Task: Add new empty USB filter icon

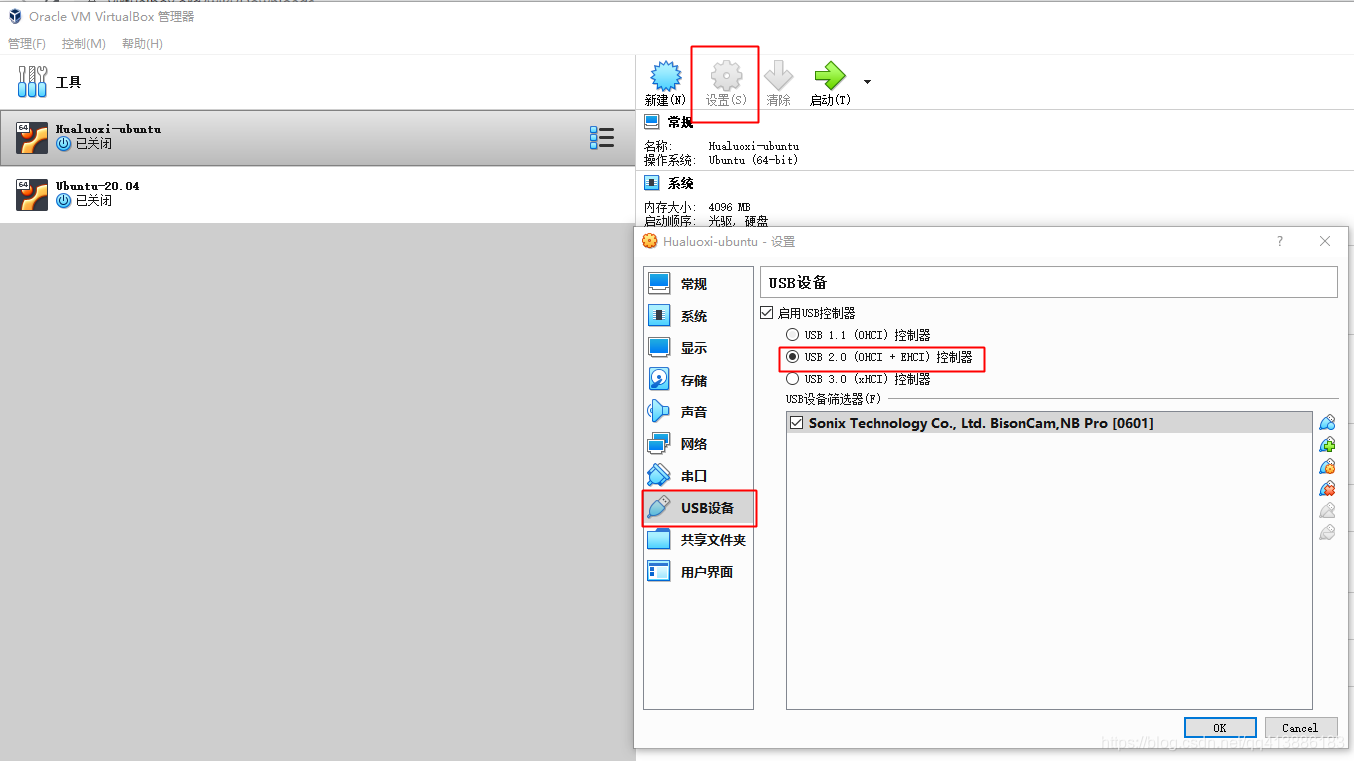Action: click(x=1327, y=423)
